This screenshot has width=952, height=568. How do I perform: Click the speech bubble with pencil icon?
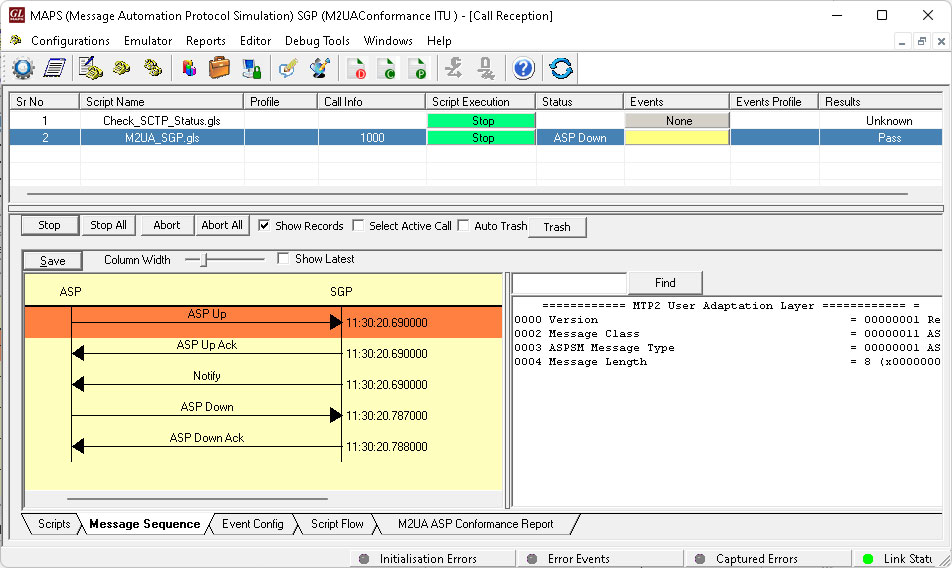[288, 68]
